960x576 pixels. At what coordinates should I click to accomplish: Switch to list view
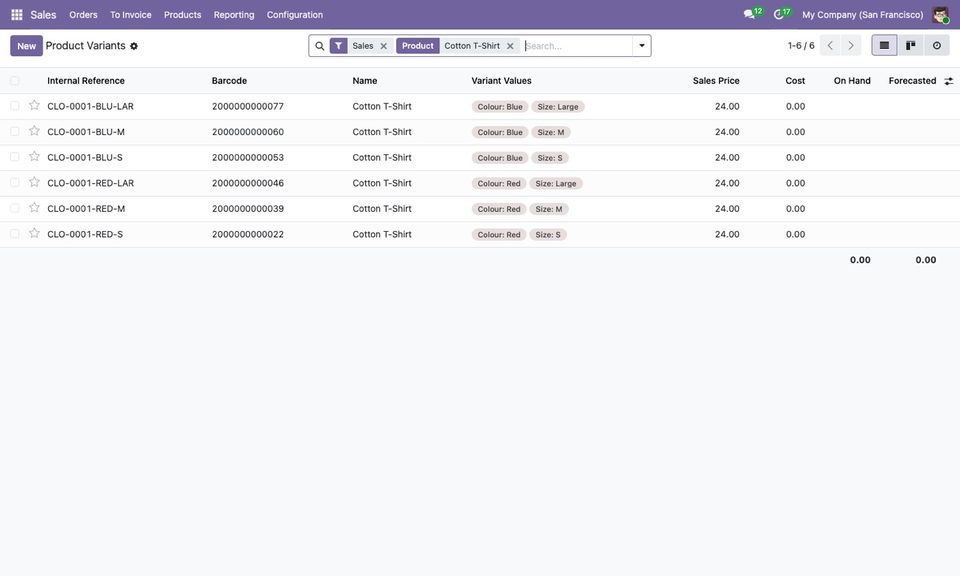pyautogui.click(x=884, y=45)
